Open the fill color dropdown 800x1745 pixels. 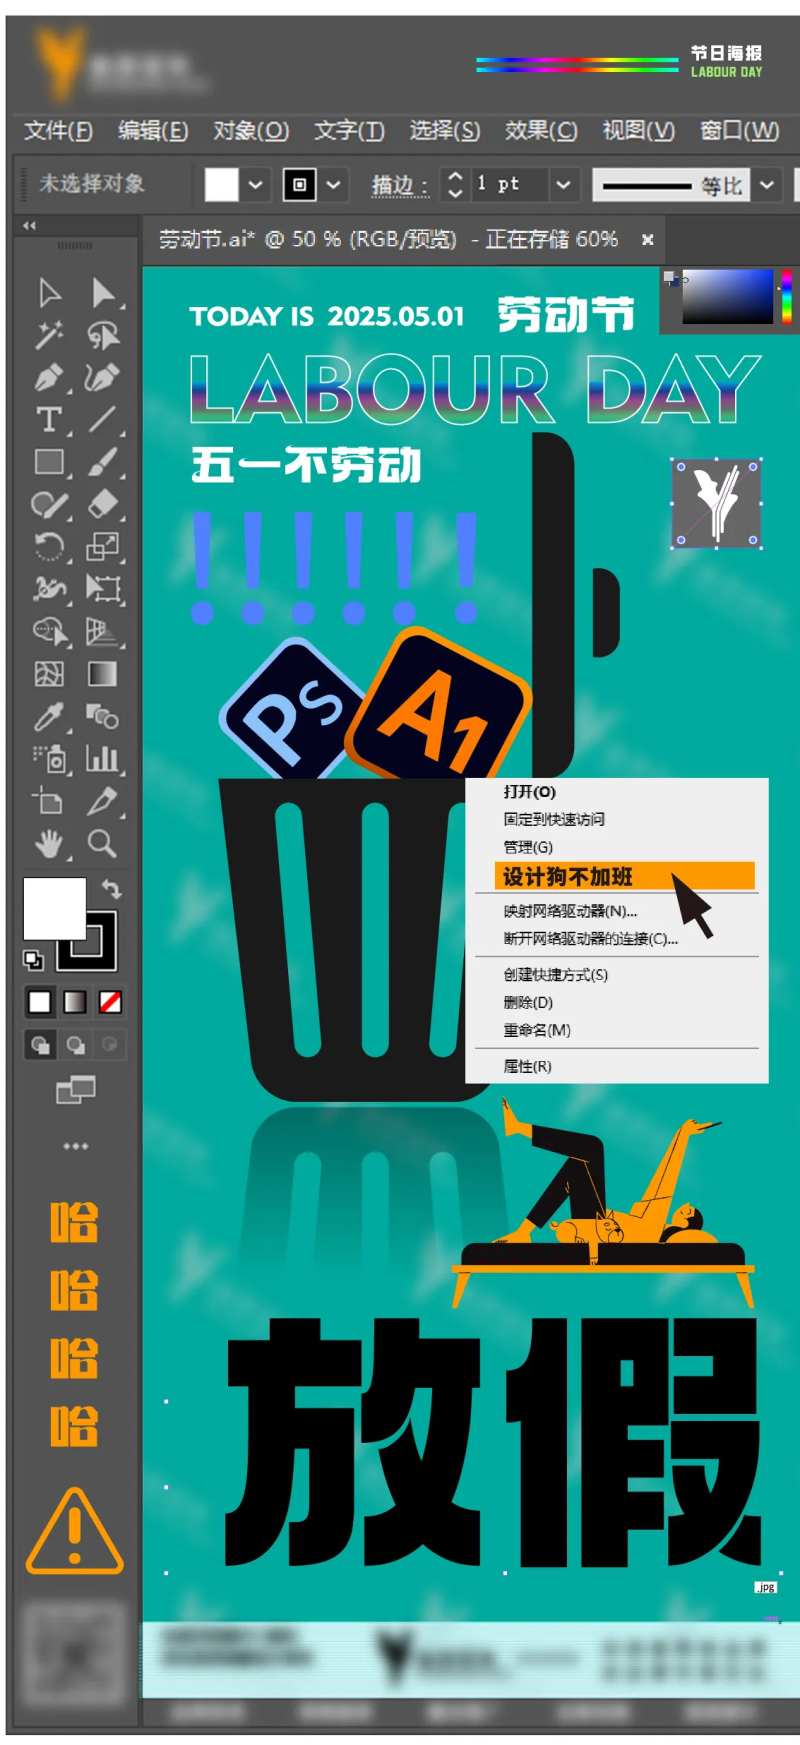click(255, 185)
